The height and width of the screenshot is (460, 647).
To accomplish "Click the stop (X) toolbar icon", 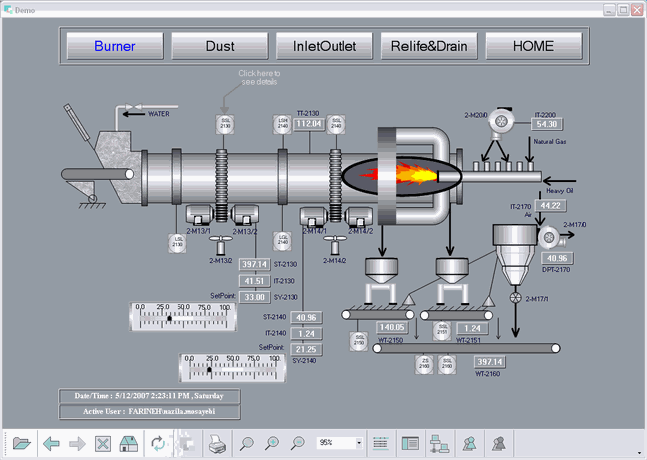I will coord(102,444).
